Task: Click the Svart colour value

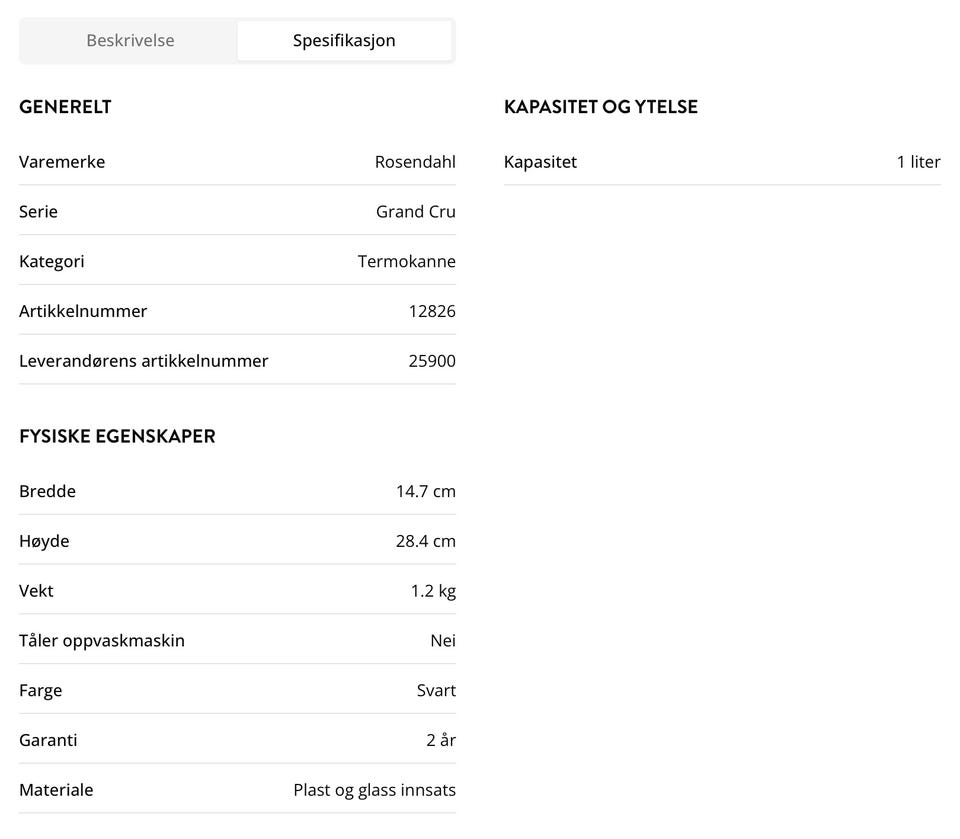Action: (x=436, y=690)
